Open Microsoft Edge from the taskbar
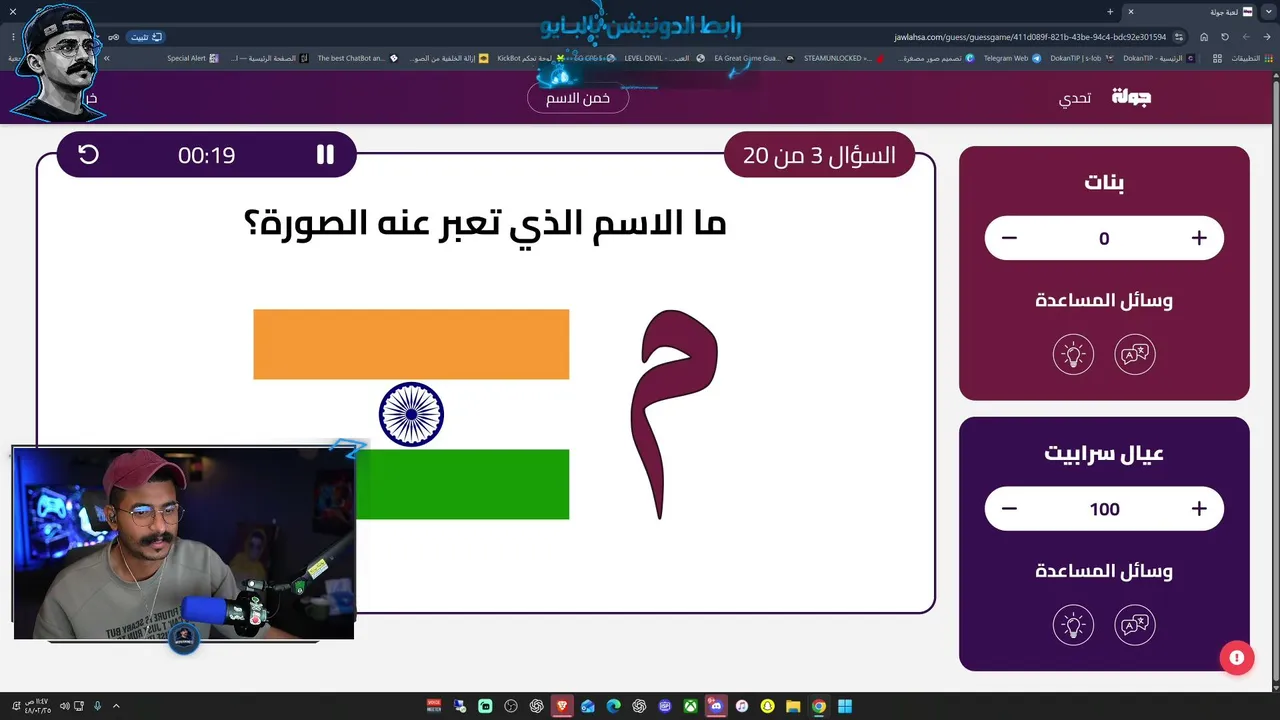Viewport: 1280px width, 720px height. [x=614, y=706]
